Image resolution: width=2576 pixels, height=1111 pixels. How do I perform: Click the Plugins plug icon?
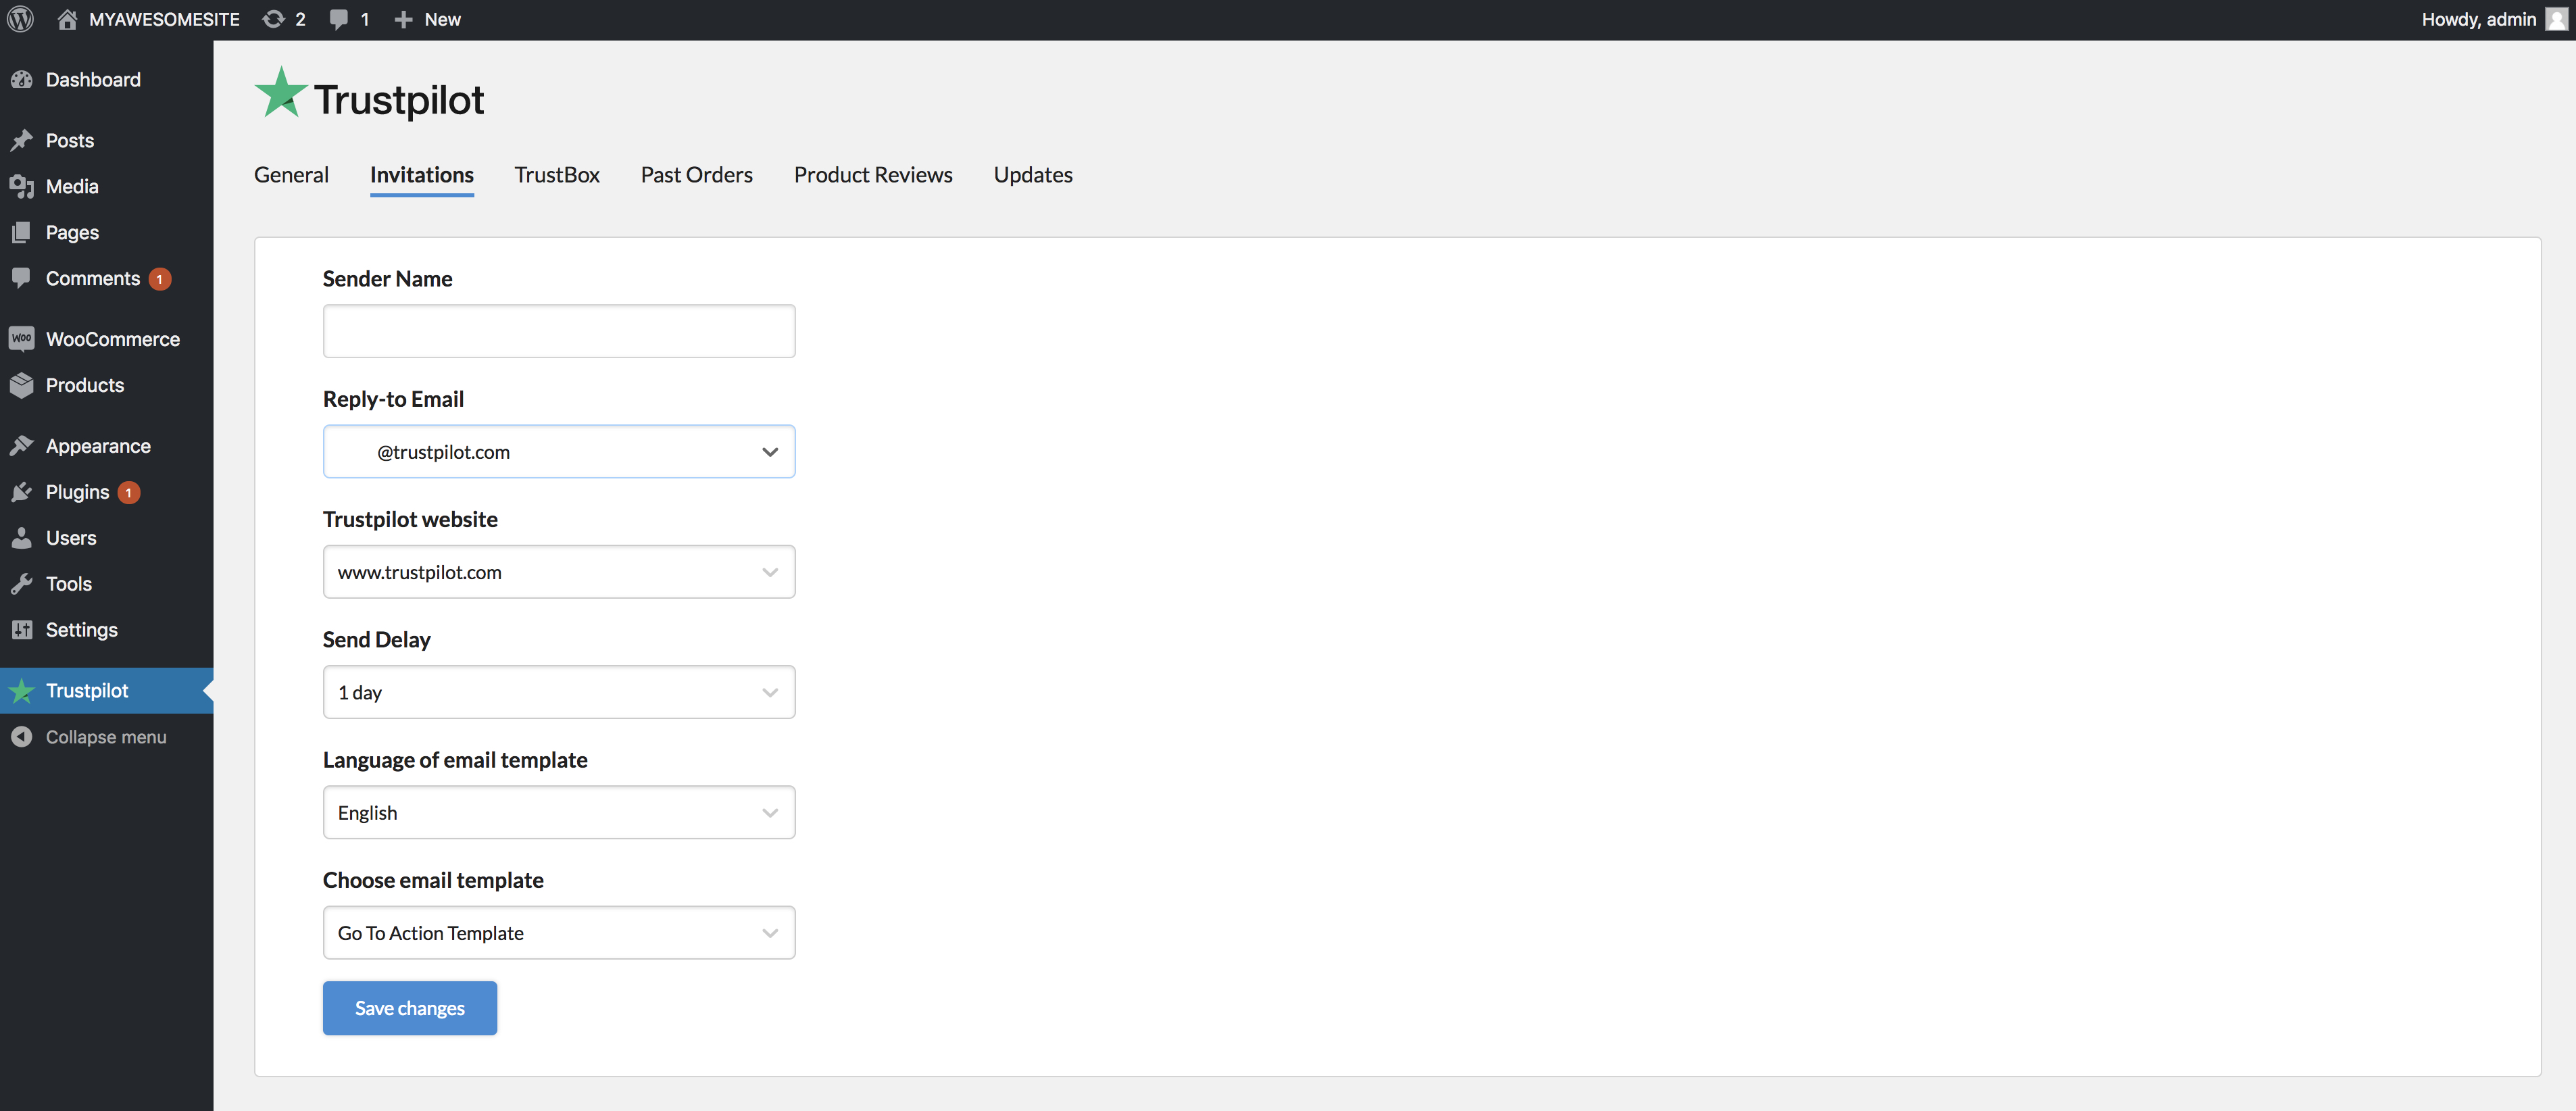[21, 492]
